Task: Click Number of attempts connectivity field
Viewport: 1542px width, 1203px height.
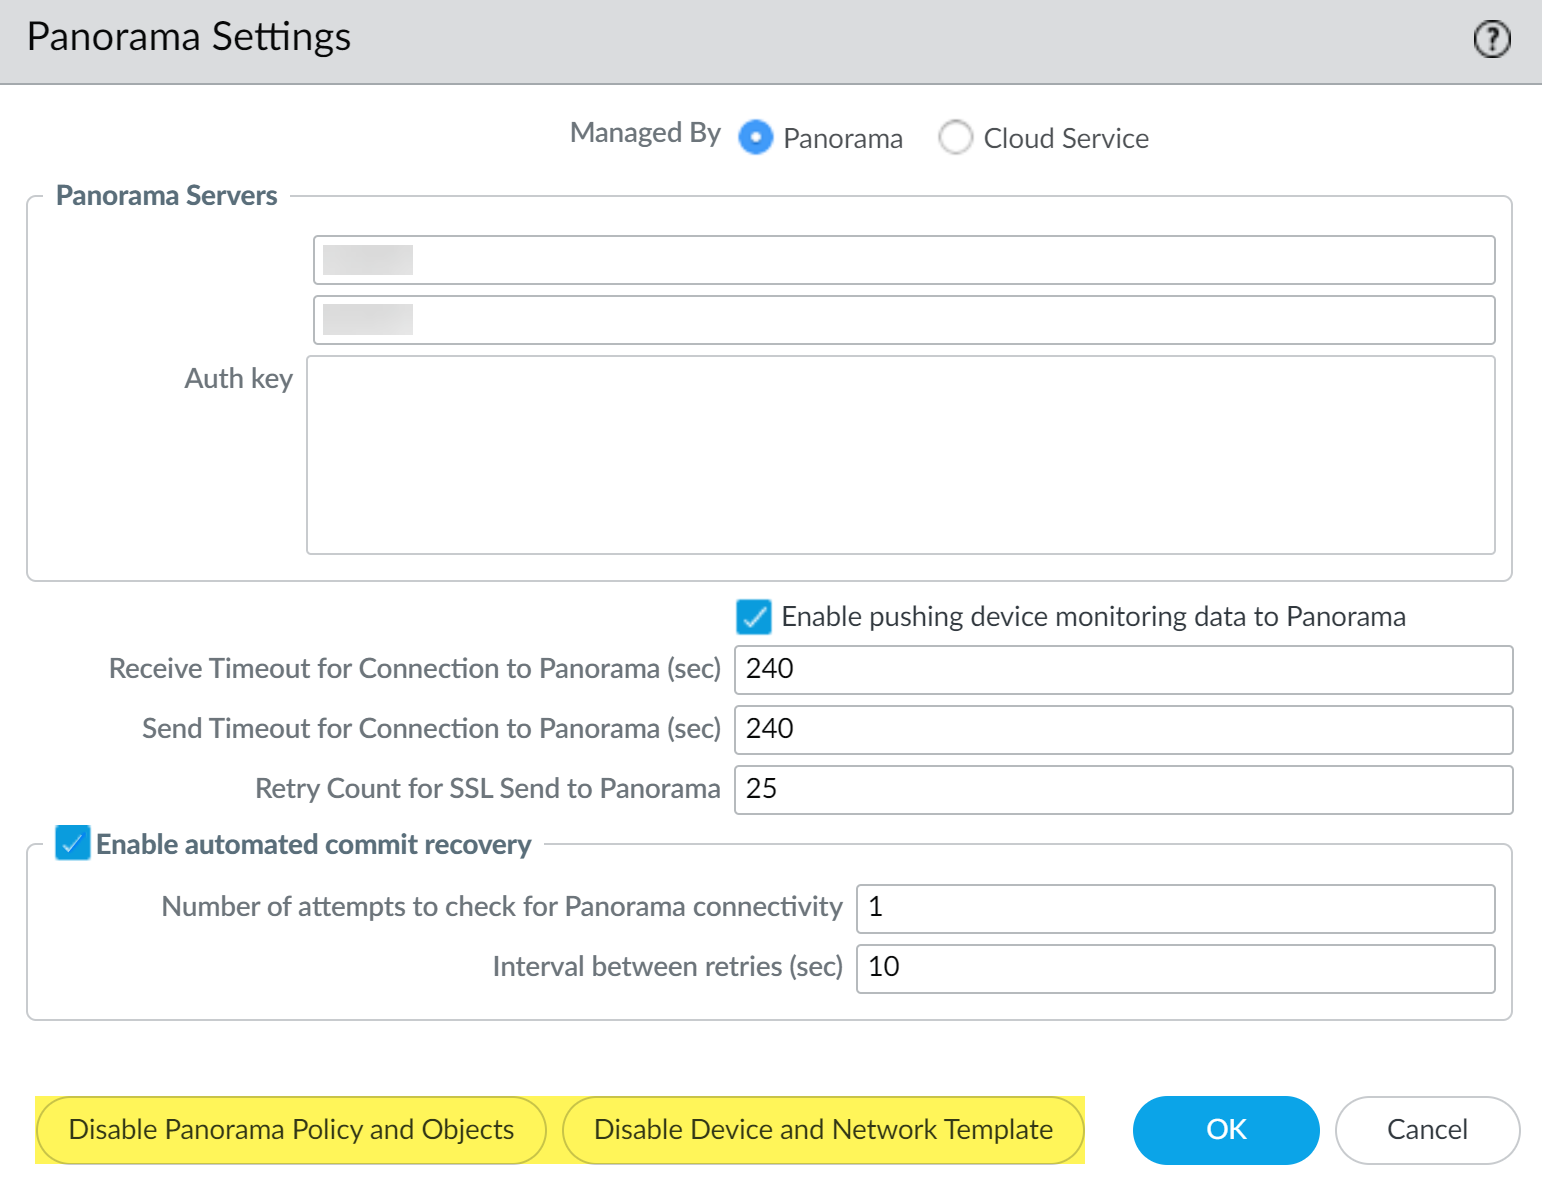Action: tap(1175, 908)
